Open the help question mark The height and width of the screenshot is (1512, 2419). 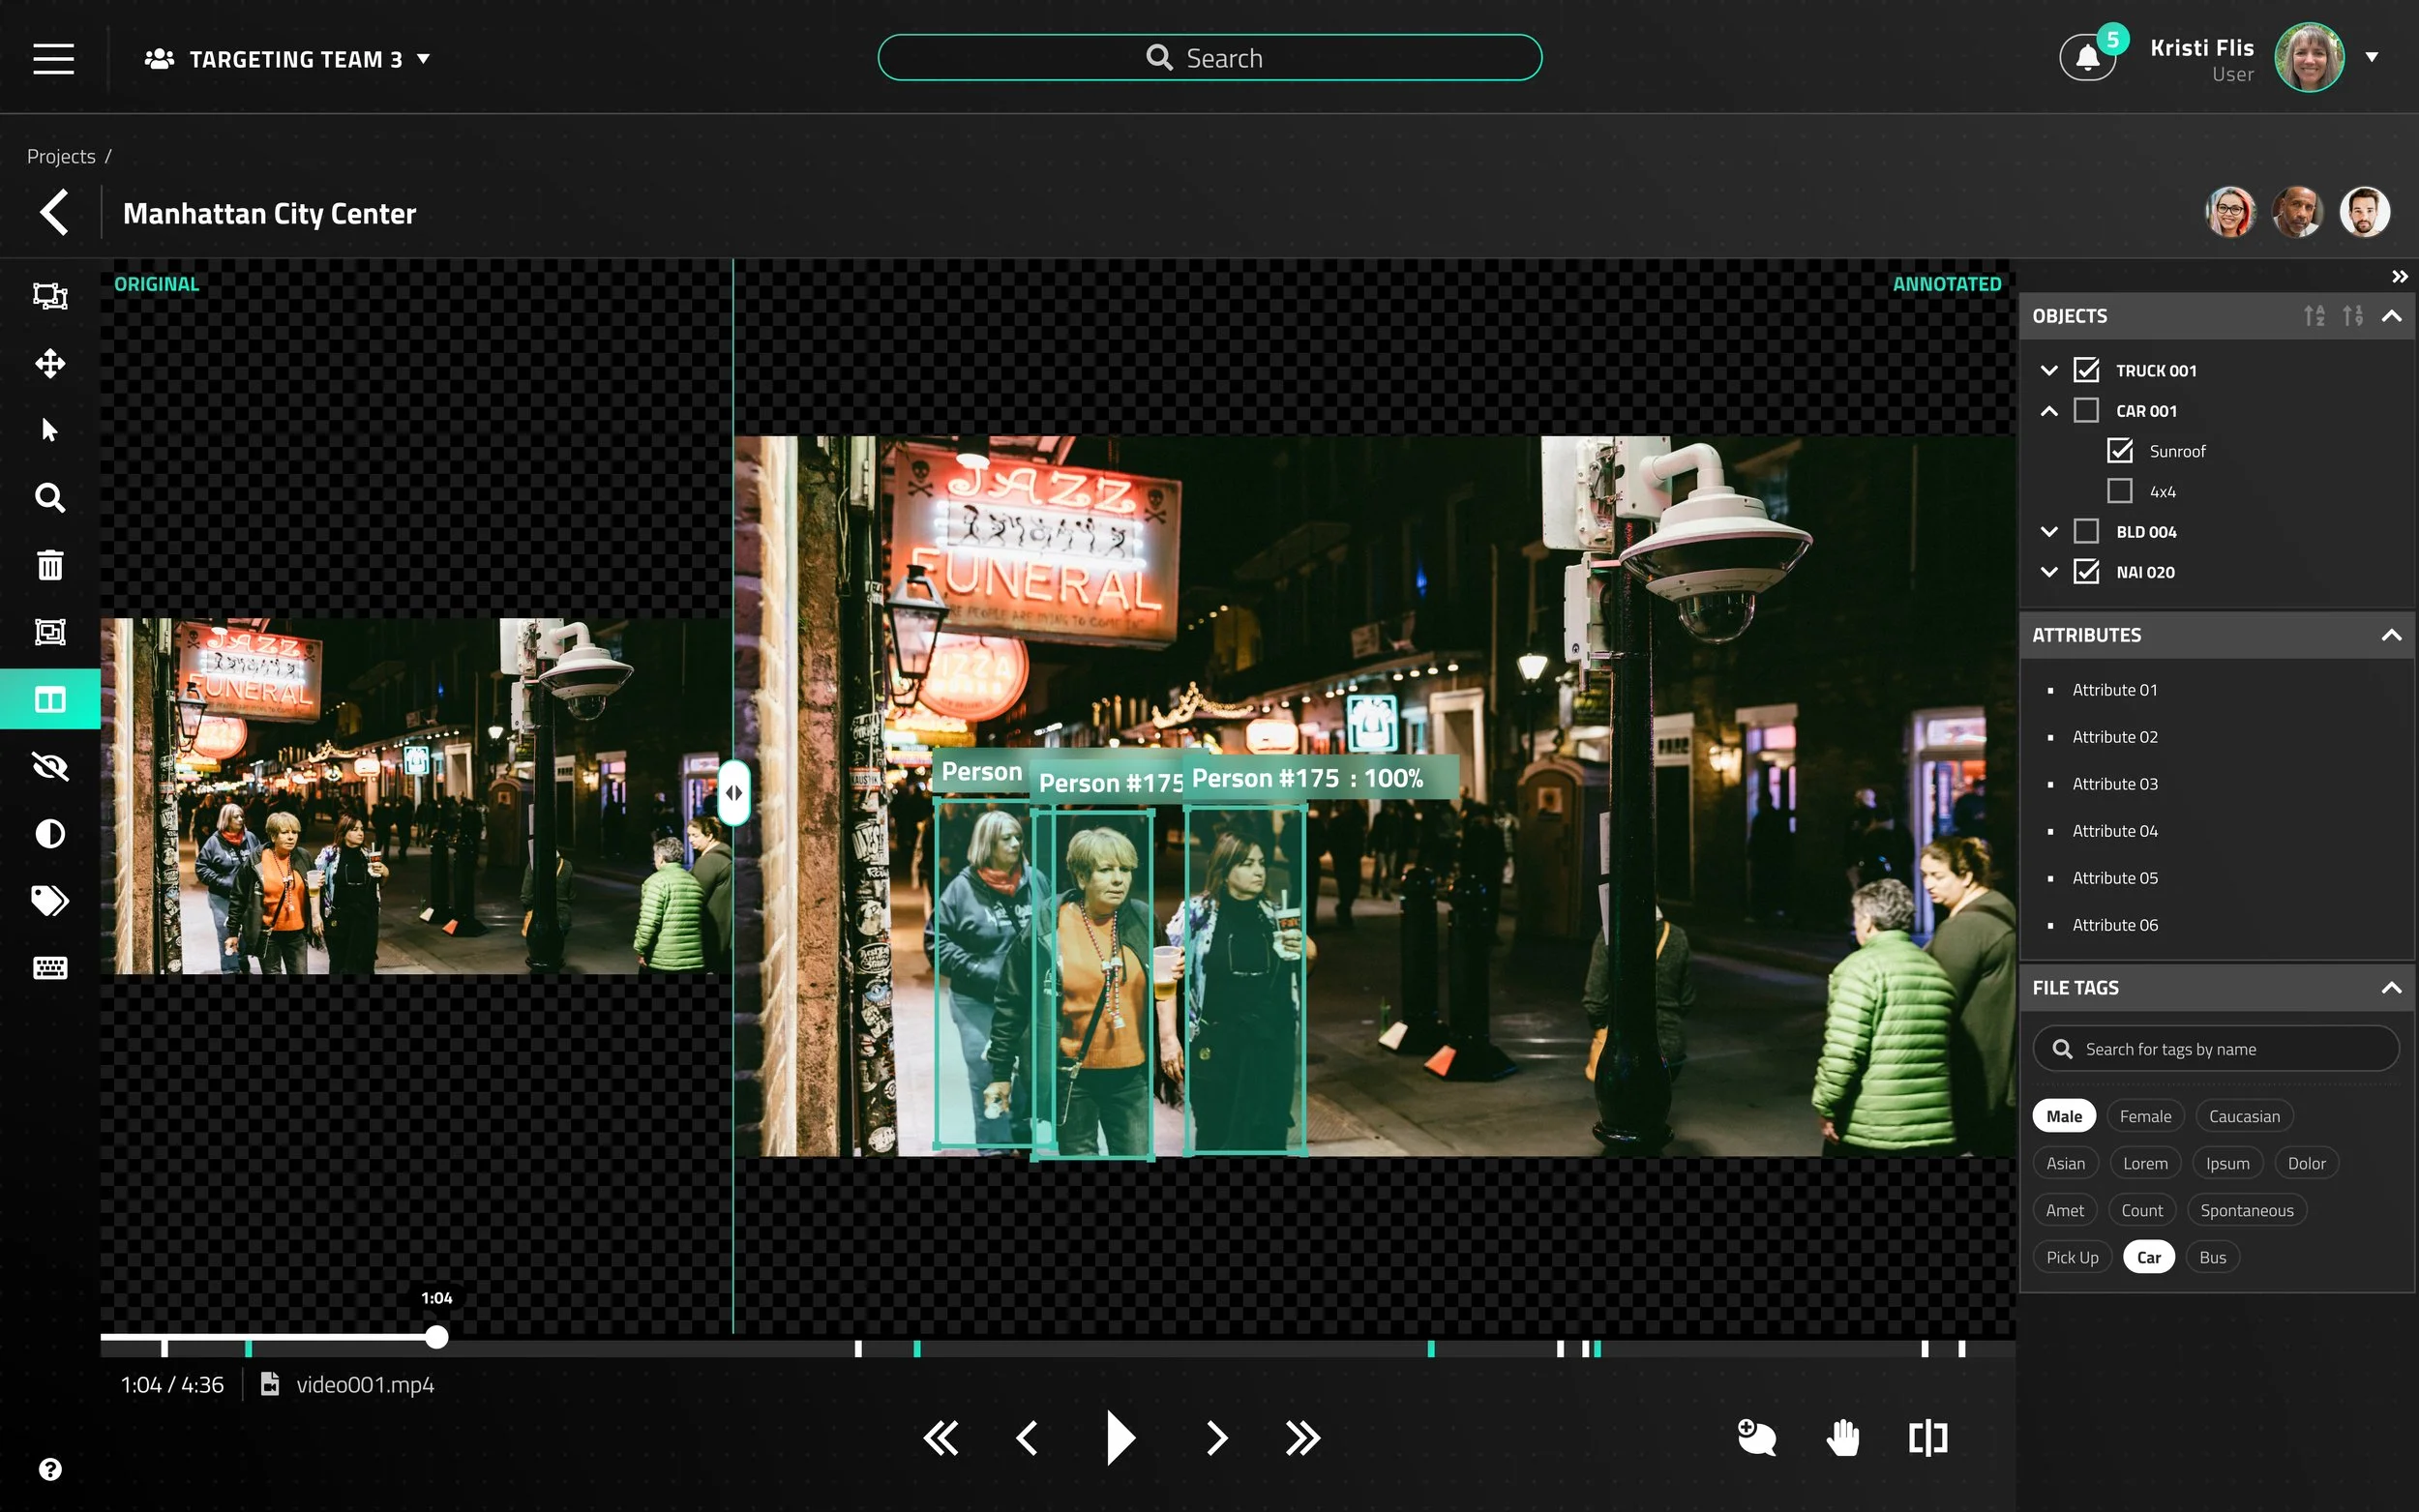50,1469
